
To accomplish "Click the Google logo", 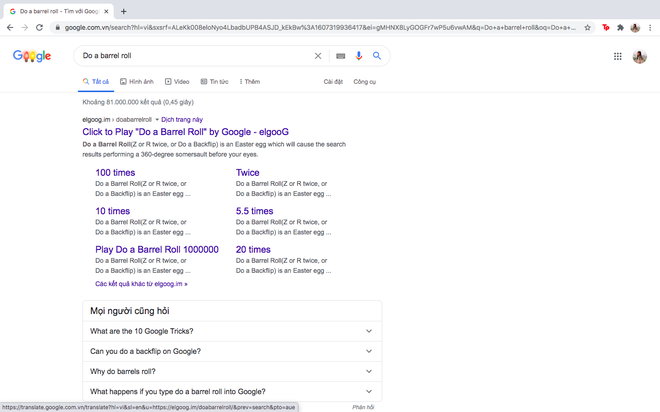I will pos(32,56).
